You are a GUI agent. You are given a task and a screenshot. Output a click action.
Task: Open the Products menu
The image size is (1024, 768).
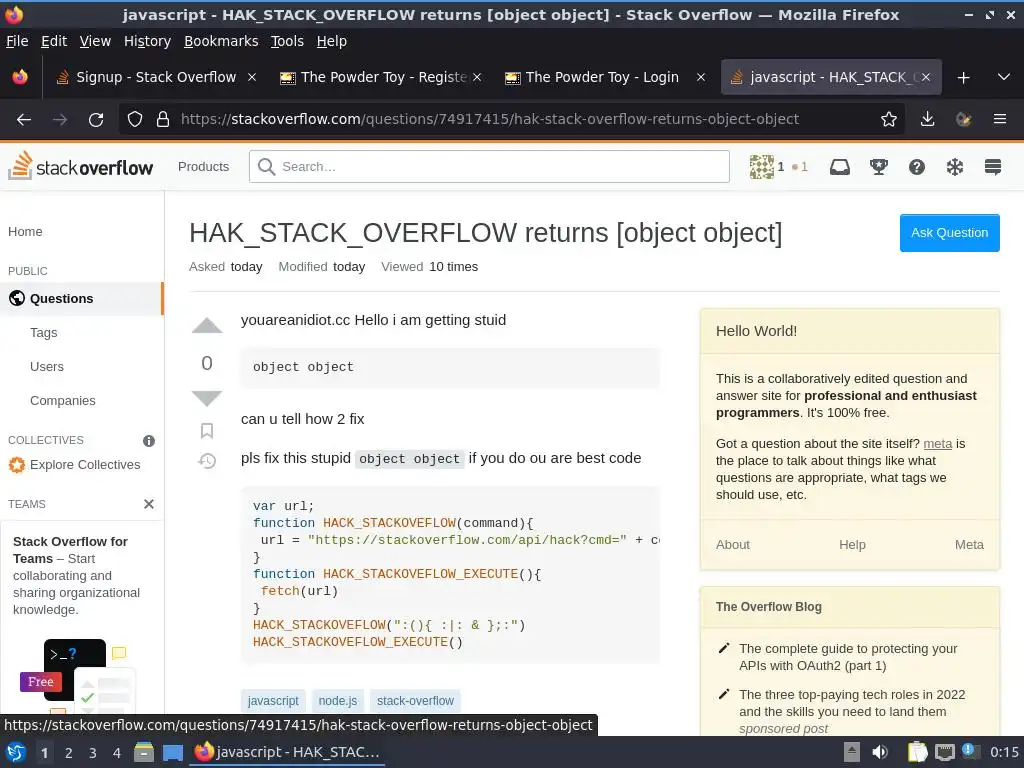(203, 167)
